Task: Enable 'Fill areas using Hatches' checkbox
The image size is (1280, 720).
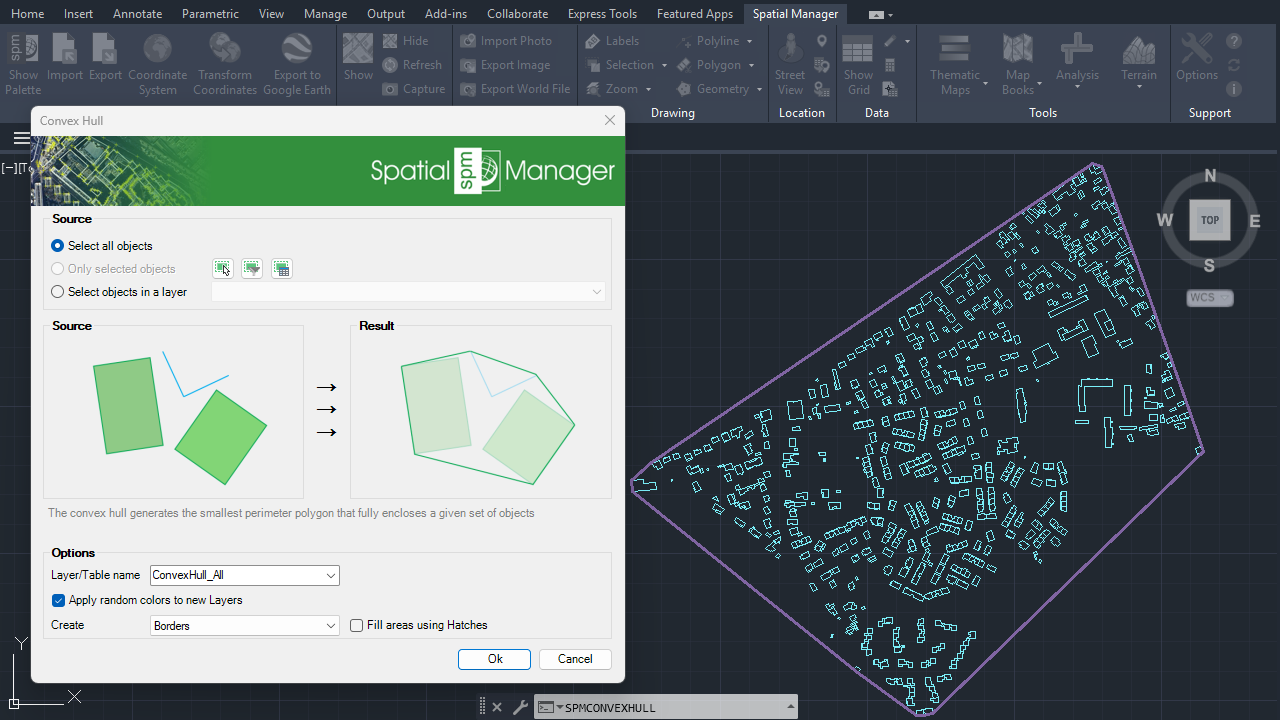Action: [x=357, y=626]
